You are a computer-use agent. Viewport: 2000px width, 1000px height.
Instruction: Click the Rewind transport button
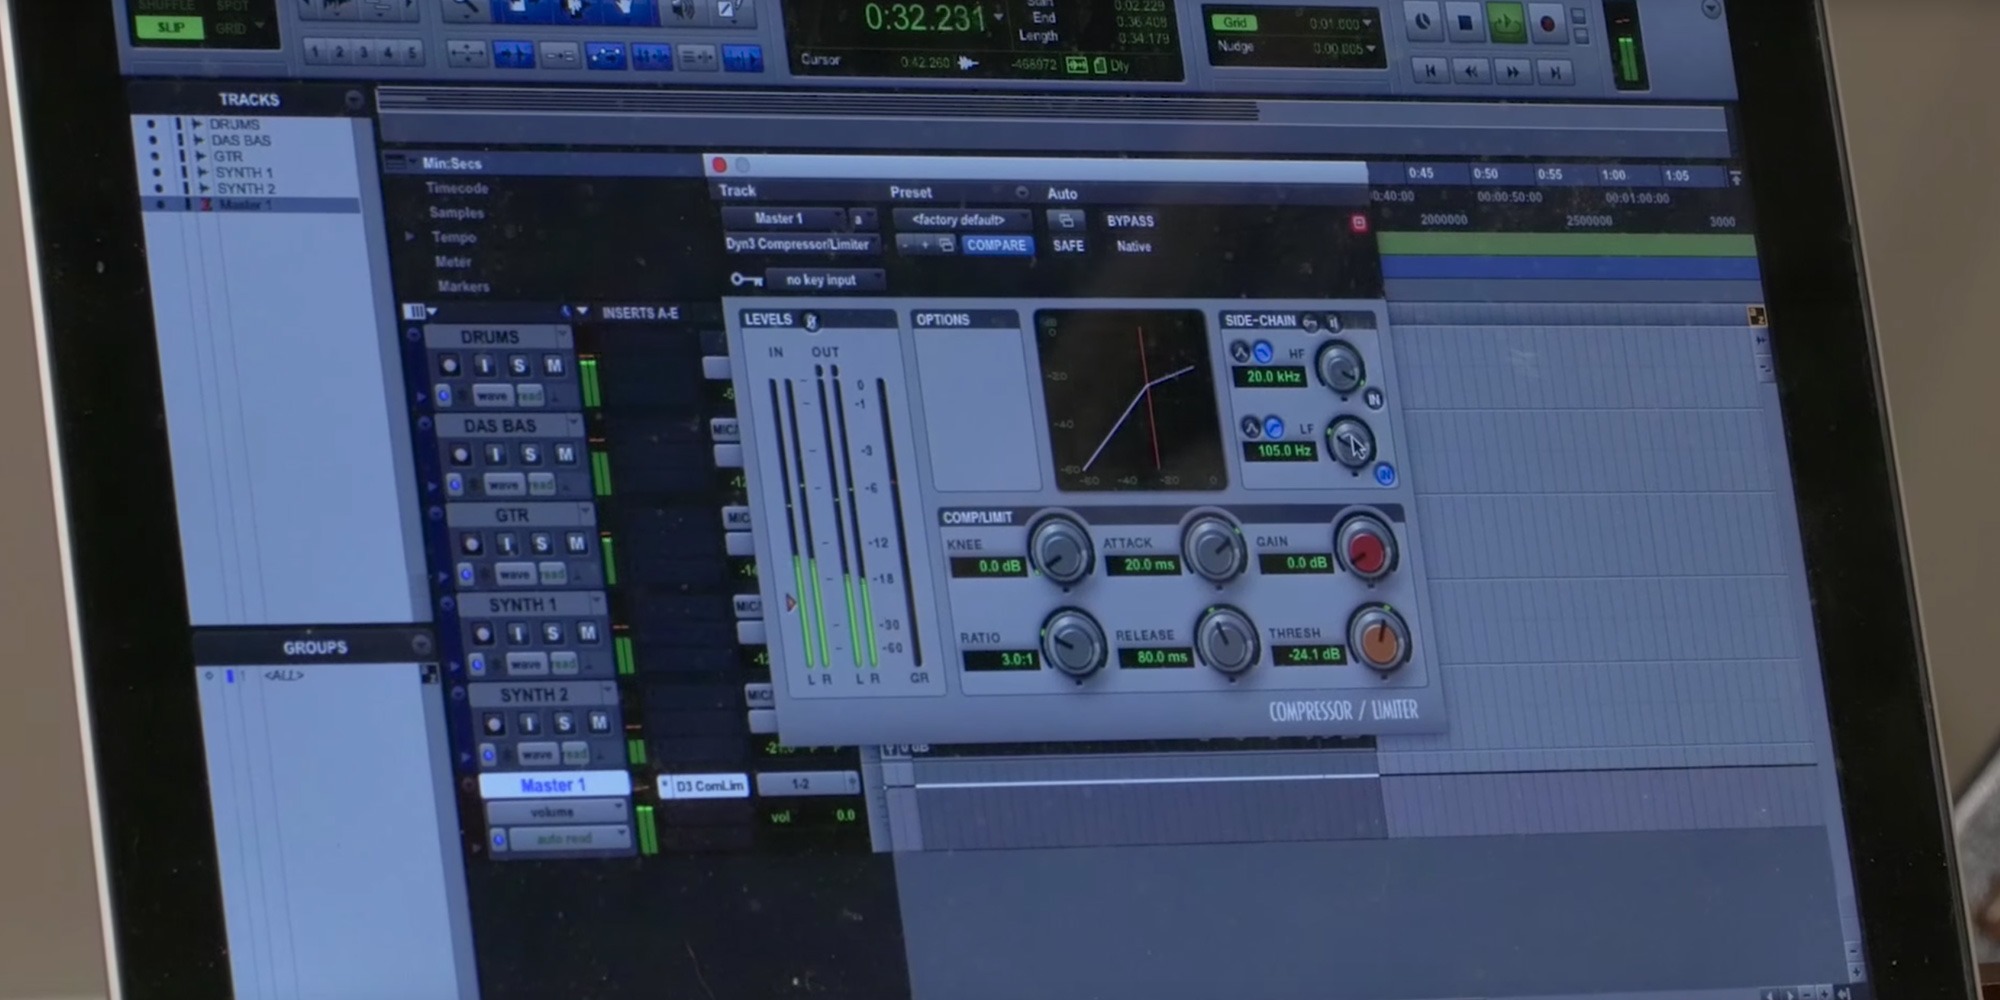pos(1471,71)
